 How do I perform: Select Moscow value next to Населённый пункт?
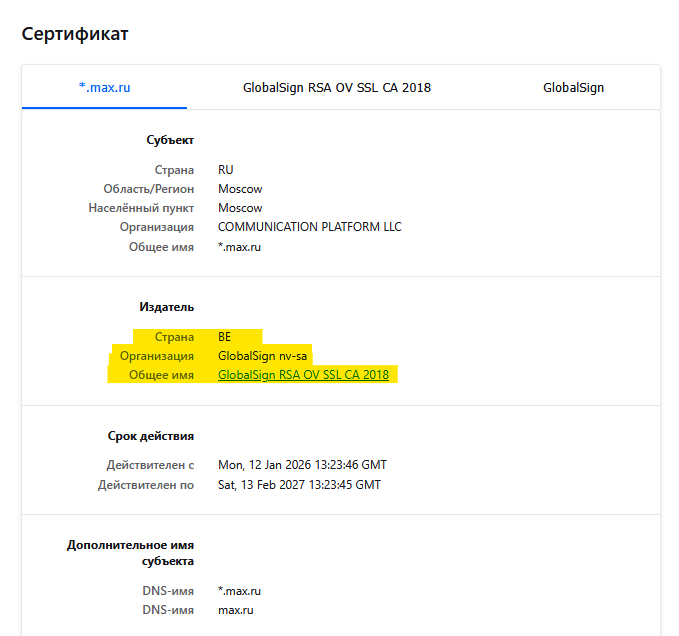[x=240, y=208]
